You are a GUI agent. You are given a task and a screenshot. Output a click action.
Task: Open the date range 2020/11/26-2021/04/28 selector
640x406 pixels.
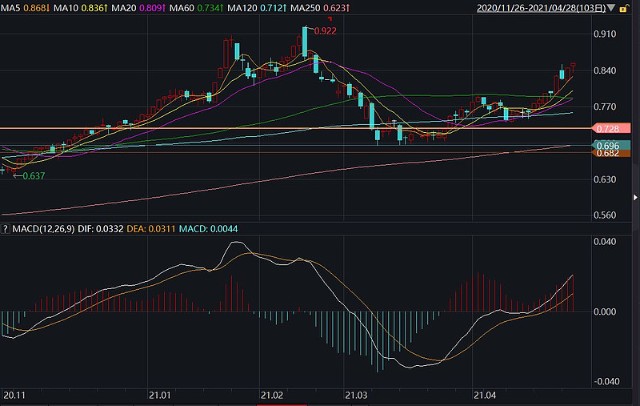[542, 7]
